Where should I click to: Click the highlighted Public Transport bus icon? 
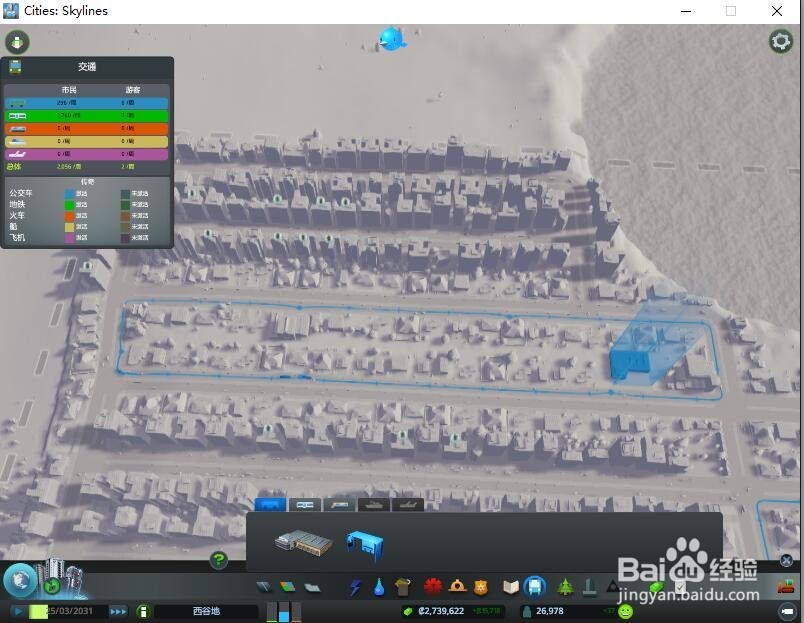click(x=535, y=587)
